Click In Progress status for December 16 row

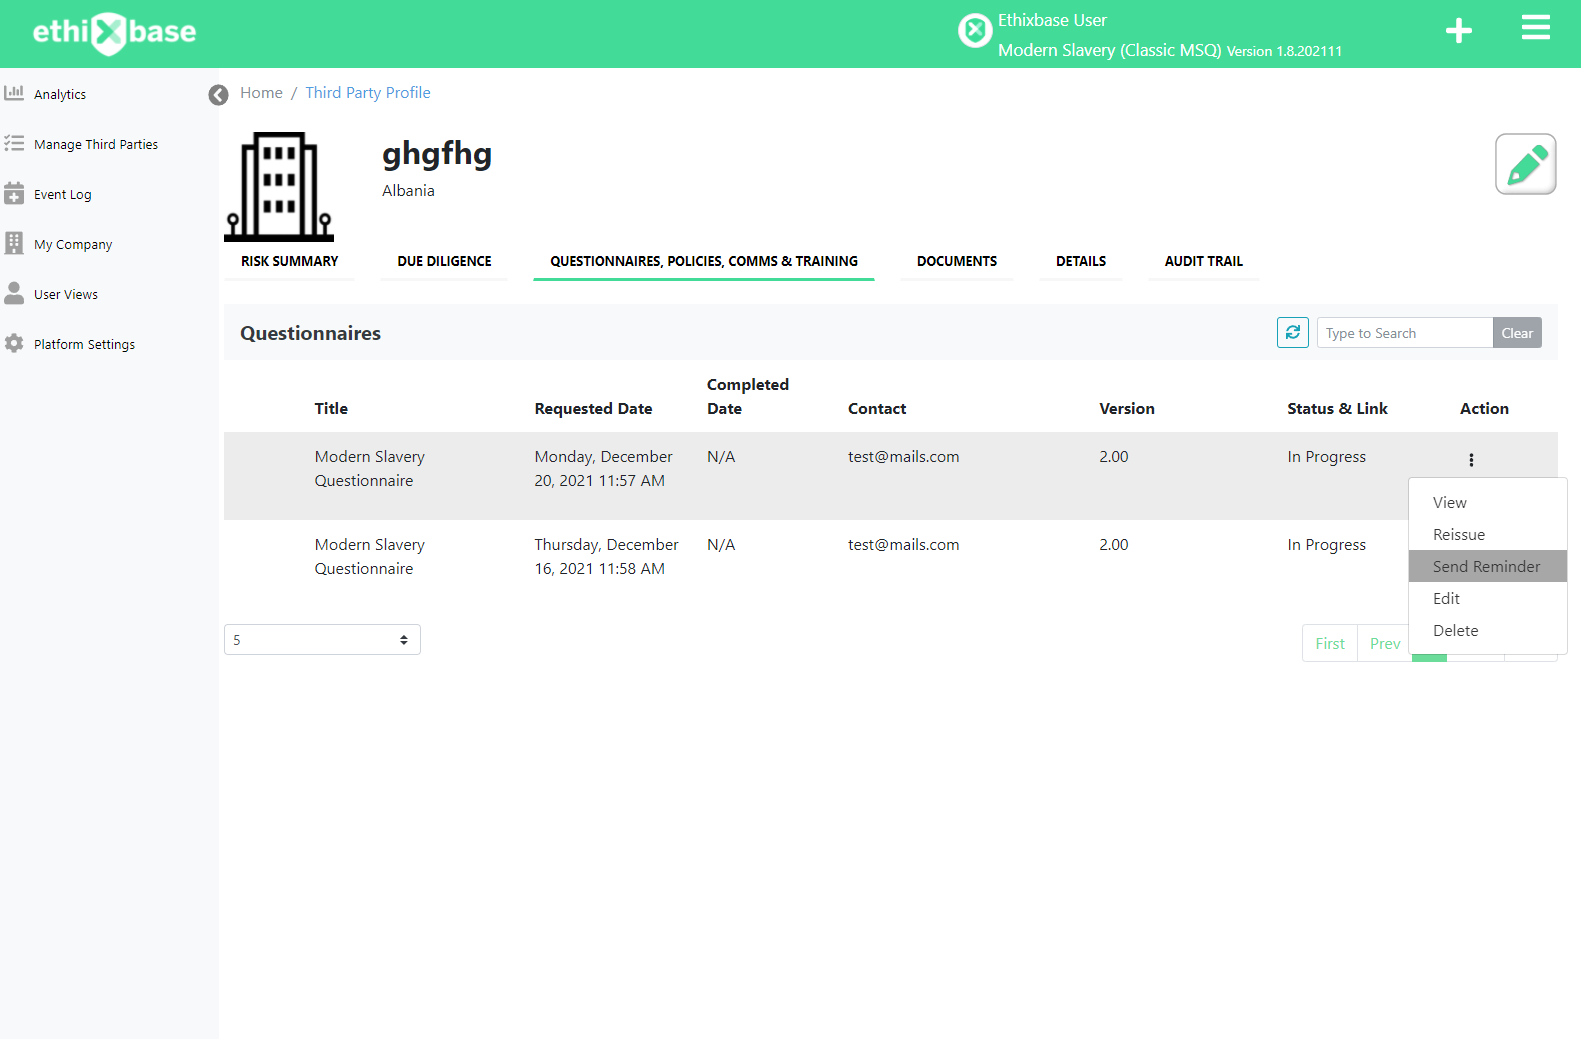click(x=1326, y=544)
